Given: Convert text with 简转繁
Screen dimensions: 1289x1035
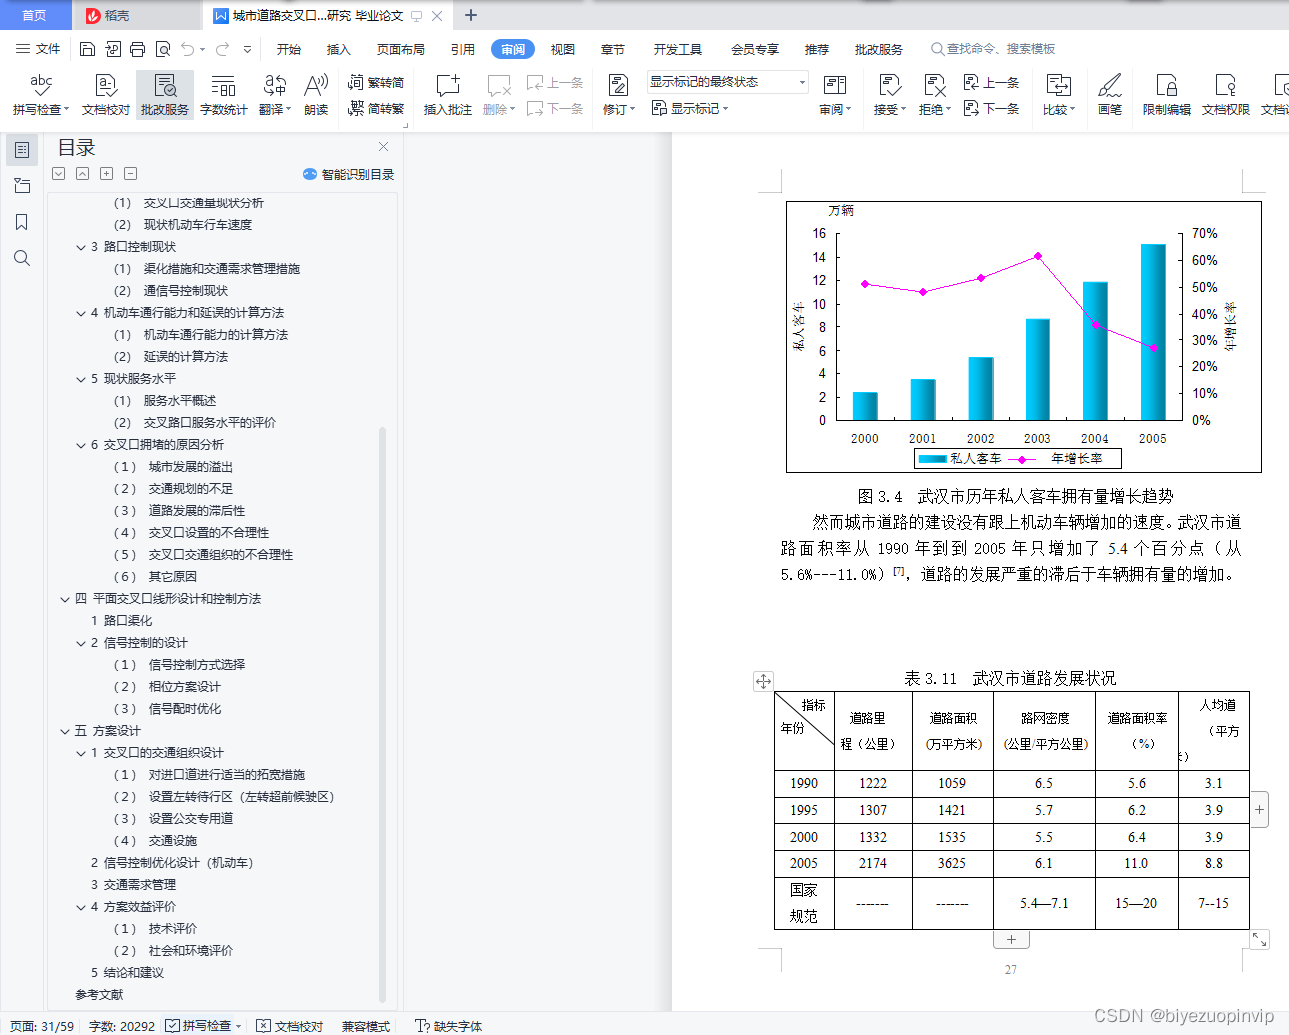Looking at the screenshot, I should [376, 108].
